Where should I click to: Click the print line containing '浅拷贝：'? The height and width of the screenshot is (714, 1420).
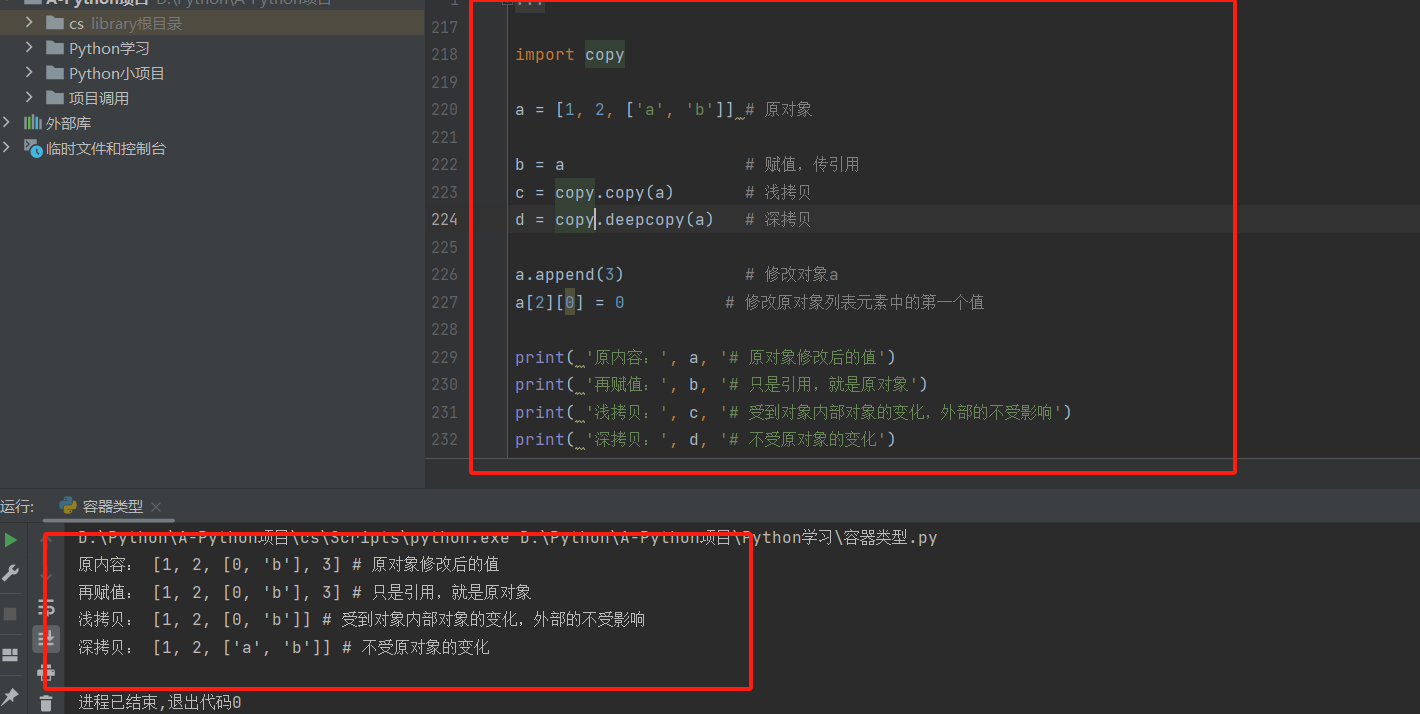[x=794, y=412]
